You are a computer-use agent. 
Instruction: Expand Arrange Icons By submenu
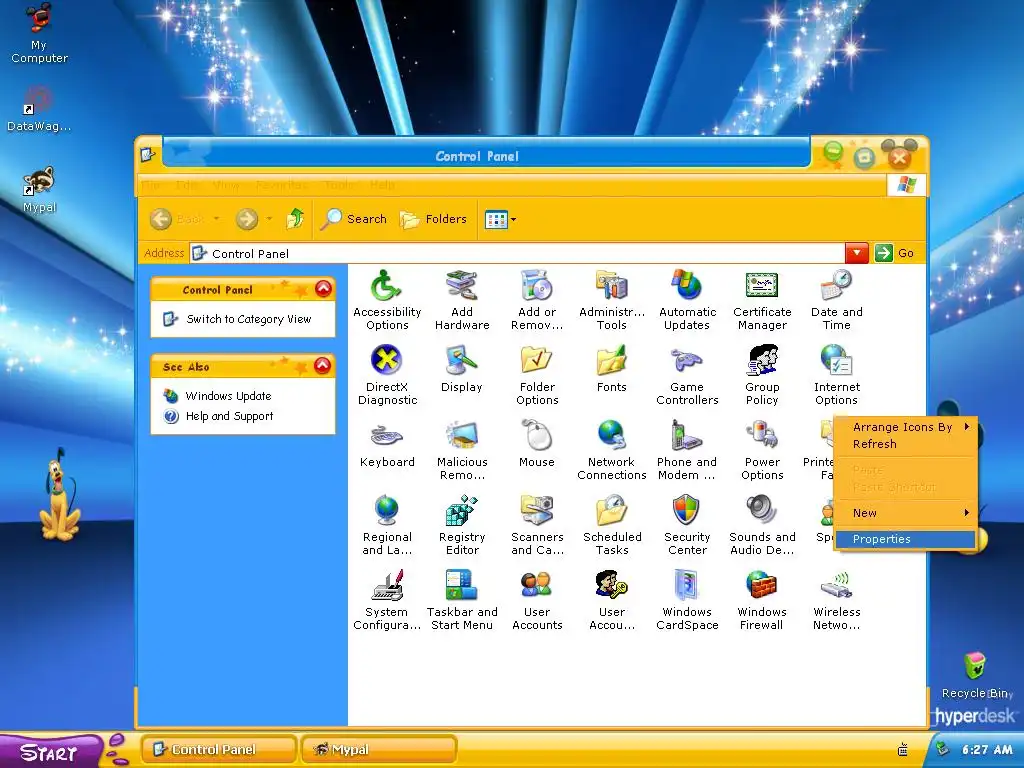tap(906, 427)
